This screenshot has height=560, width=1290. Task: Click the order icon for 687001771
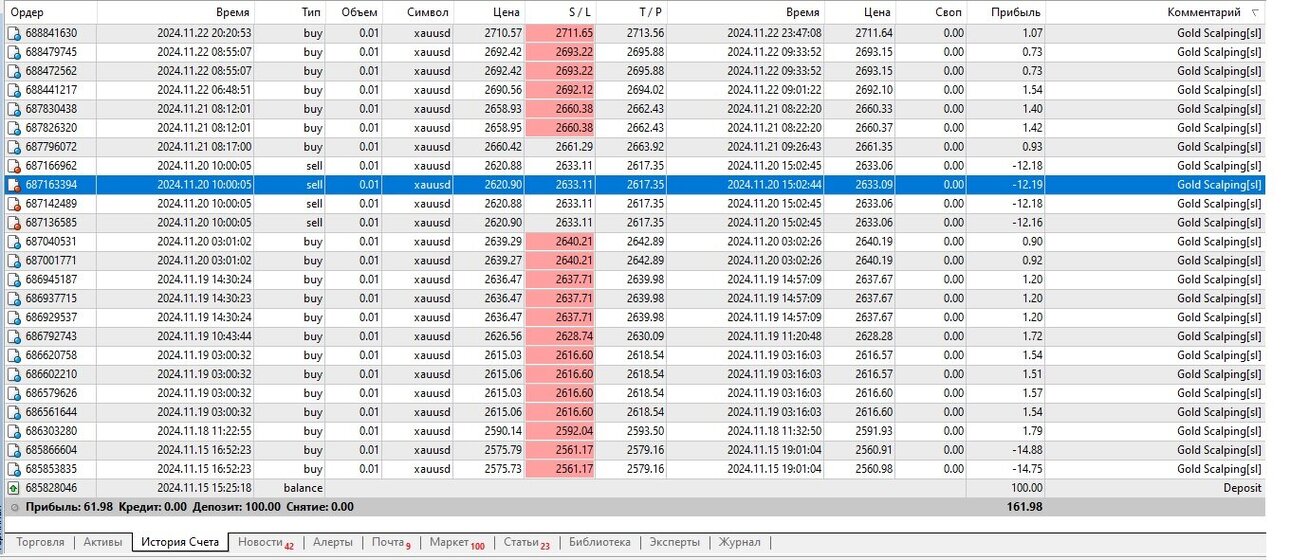(x=14, y=261)
